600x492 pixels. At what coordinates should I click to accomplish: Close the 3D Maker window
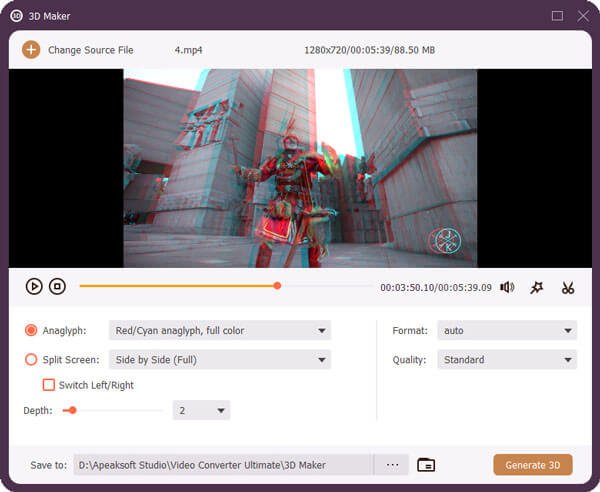pyautogui.click(x=583, y=16)
